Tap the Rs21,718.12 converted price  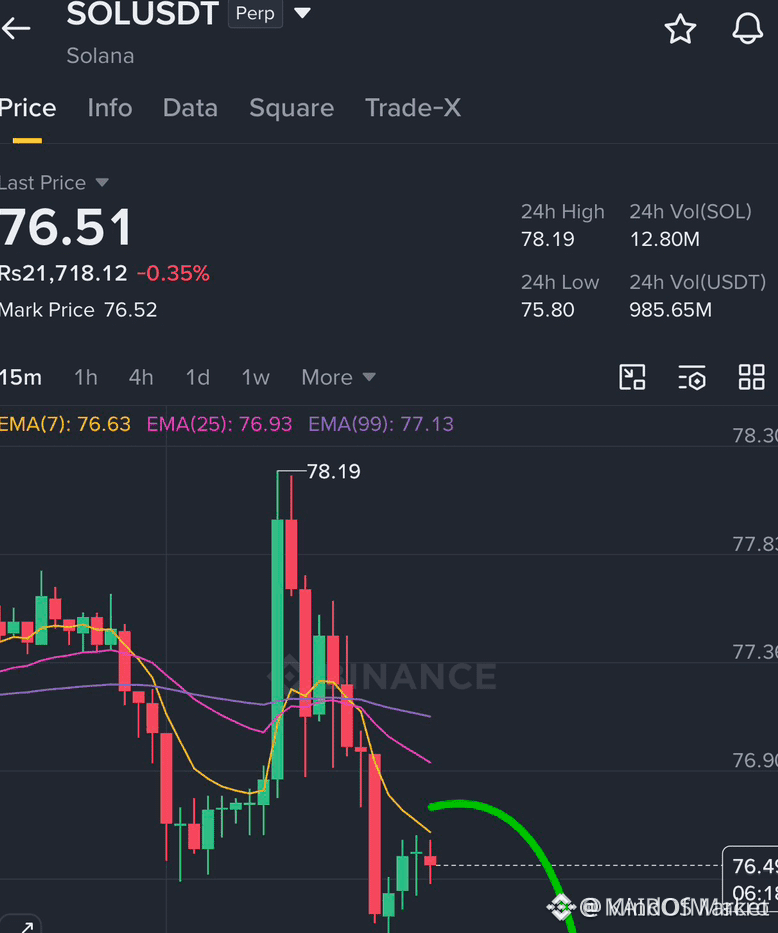coord(64,274)
